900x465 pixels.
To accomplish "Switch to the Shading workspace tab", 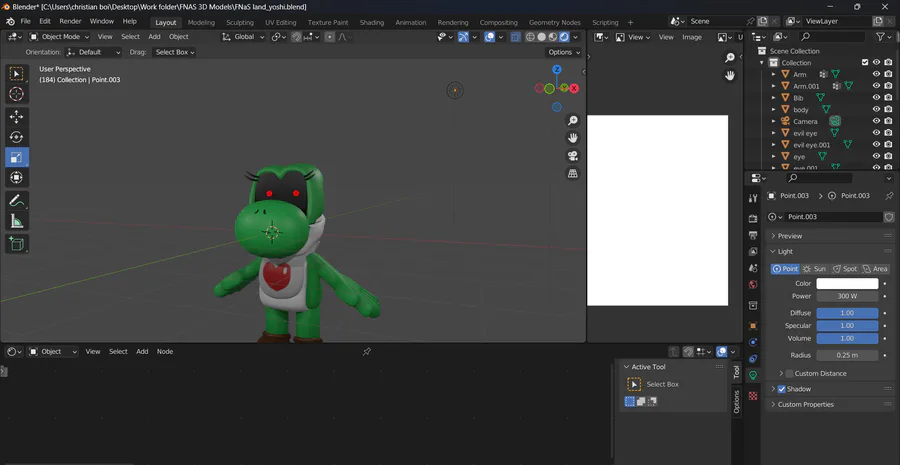I will point(371,22).
